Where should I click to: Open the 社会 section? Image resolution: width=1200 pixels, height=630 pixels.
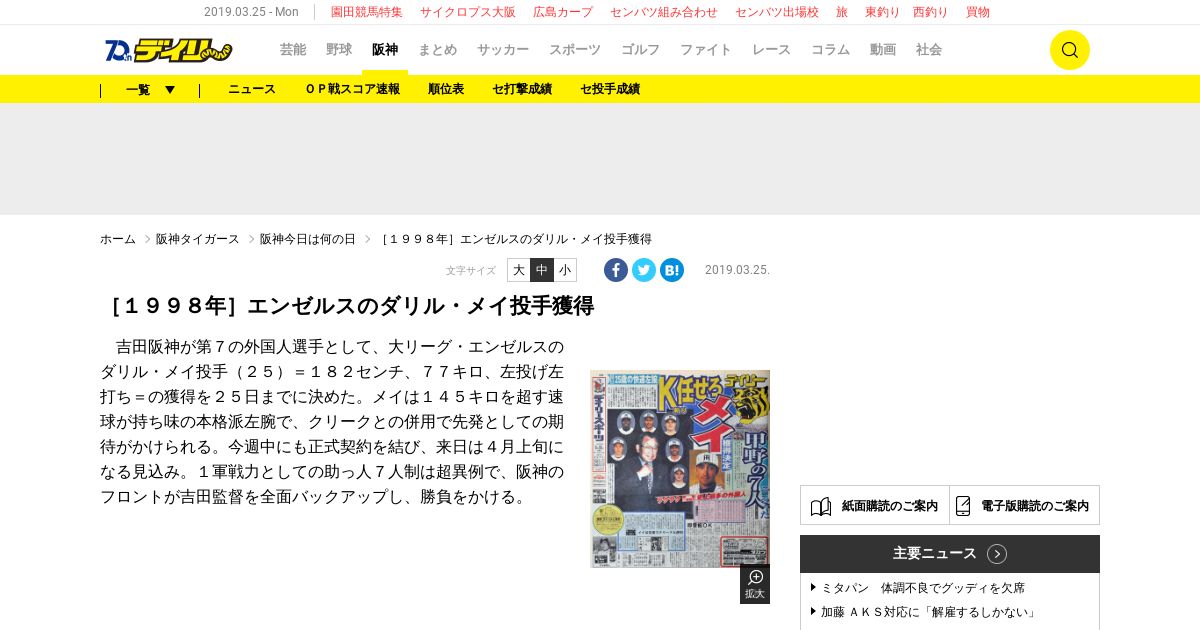tap(929, 50)
